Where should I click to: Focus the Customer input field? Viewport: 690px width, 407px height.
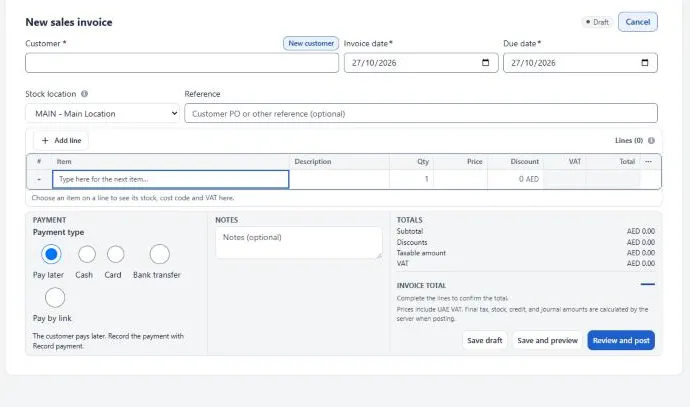[182, 63]
